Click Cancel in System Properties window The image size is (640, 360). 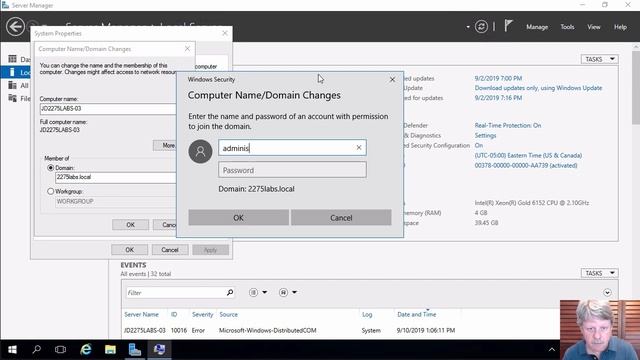[x=170, y=250]
